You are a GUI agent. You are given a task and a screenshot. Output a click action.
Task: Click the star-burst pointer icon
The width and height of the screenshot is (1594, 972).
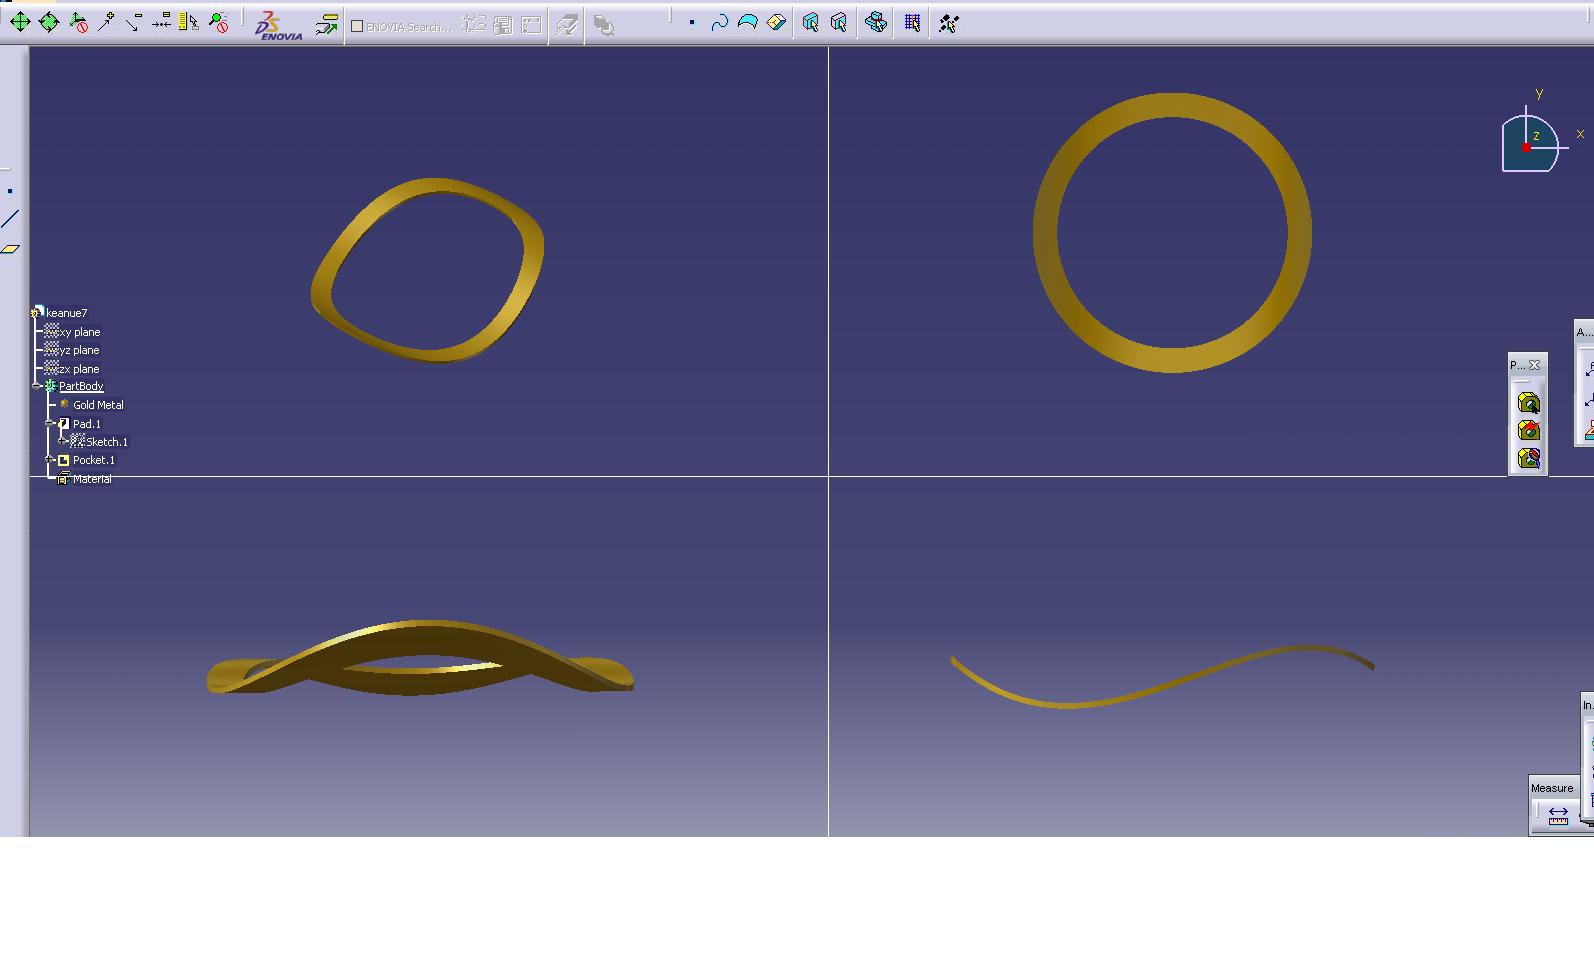click(x=949, y=22)
